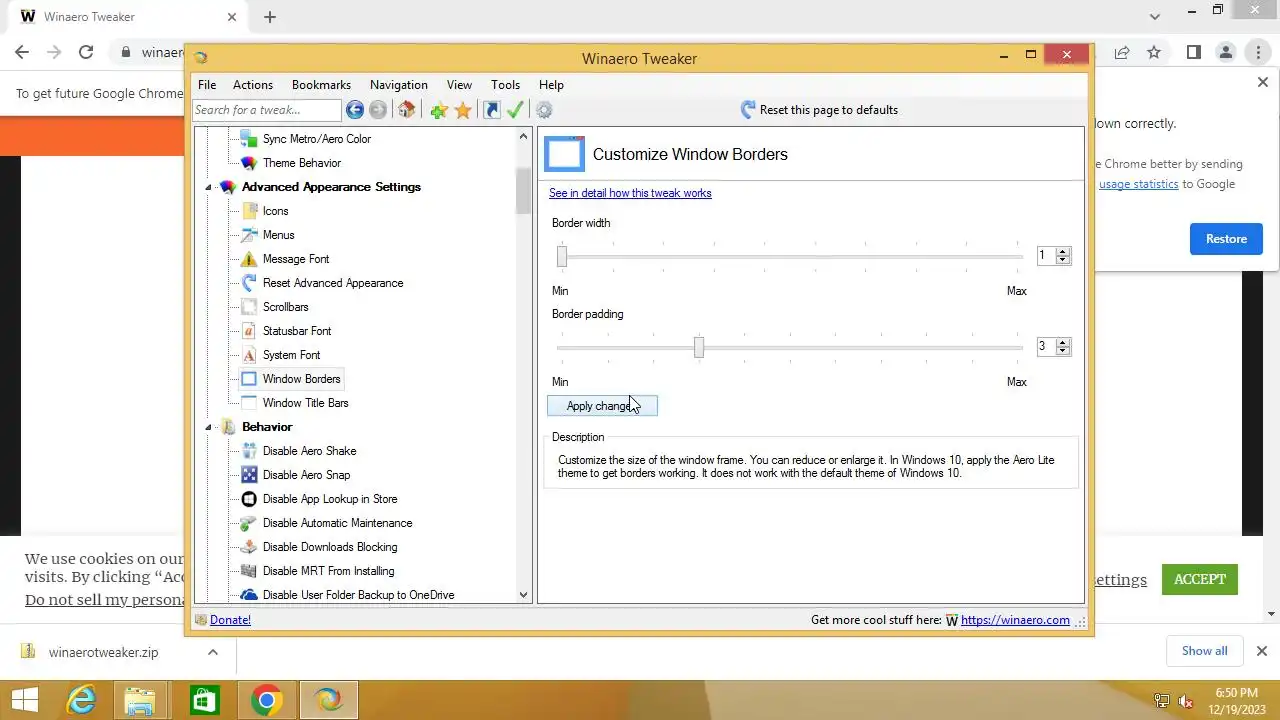1280x720 pixels.
Task: Increase Border padding with spinner up arrow
Action: (x=1063, y=342)
